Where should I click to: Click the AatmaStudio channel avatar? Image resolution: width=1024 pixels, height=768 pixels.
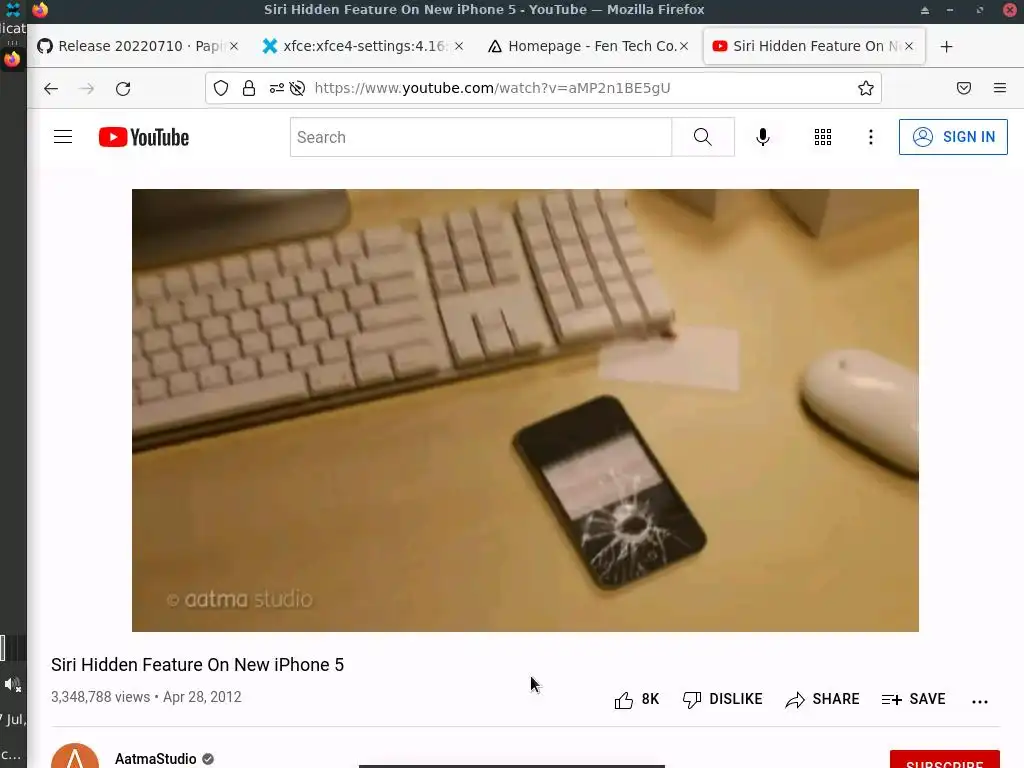[75, 756]
